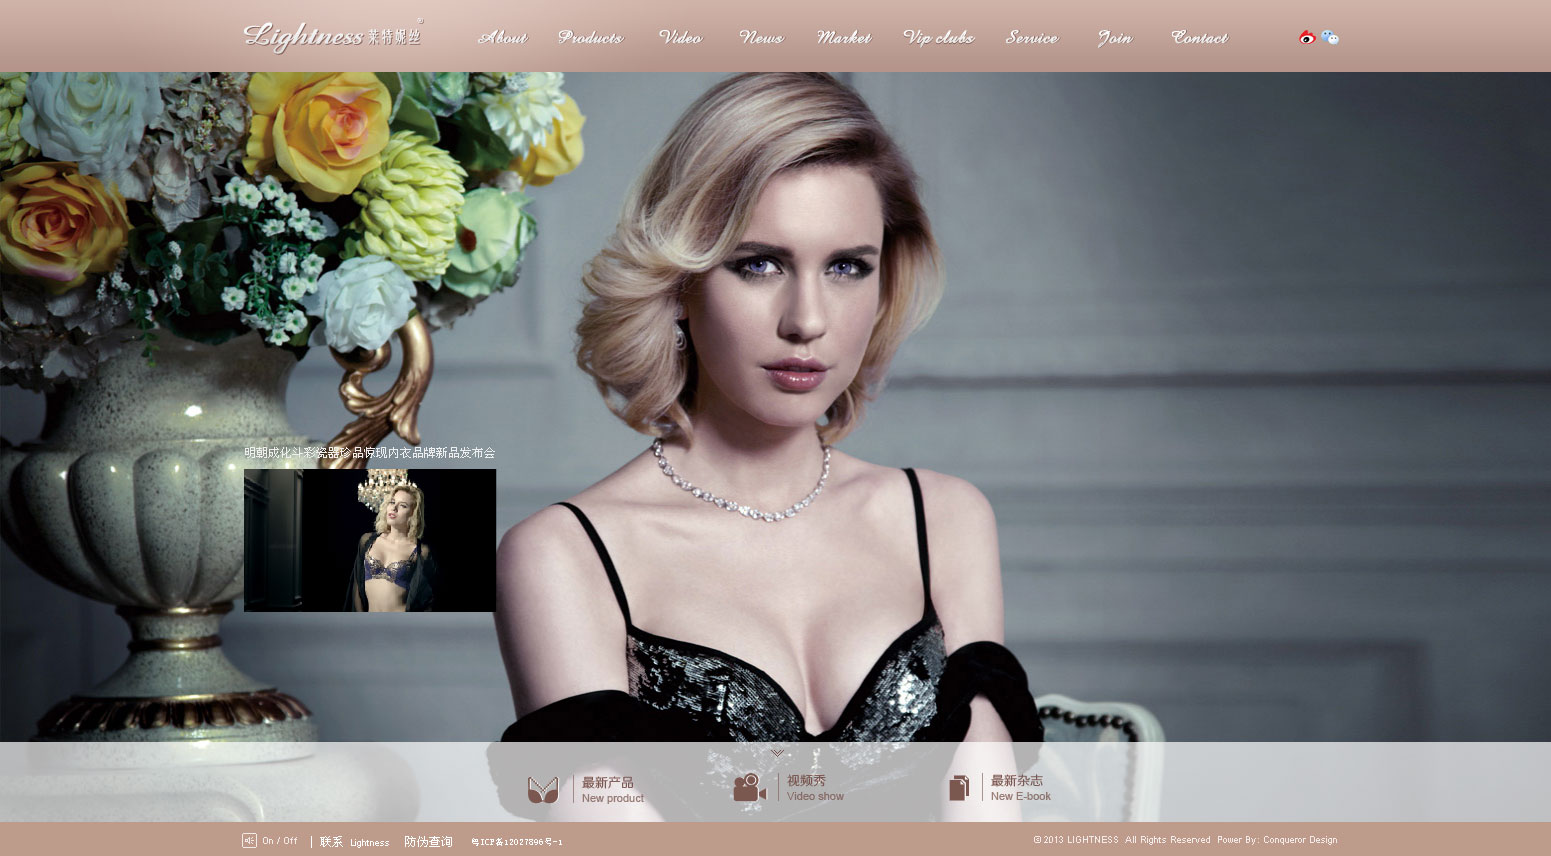Open the lingerie show video thumbnail
This screenshot has height=856, width=1551.
coord(370,540)
